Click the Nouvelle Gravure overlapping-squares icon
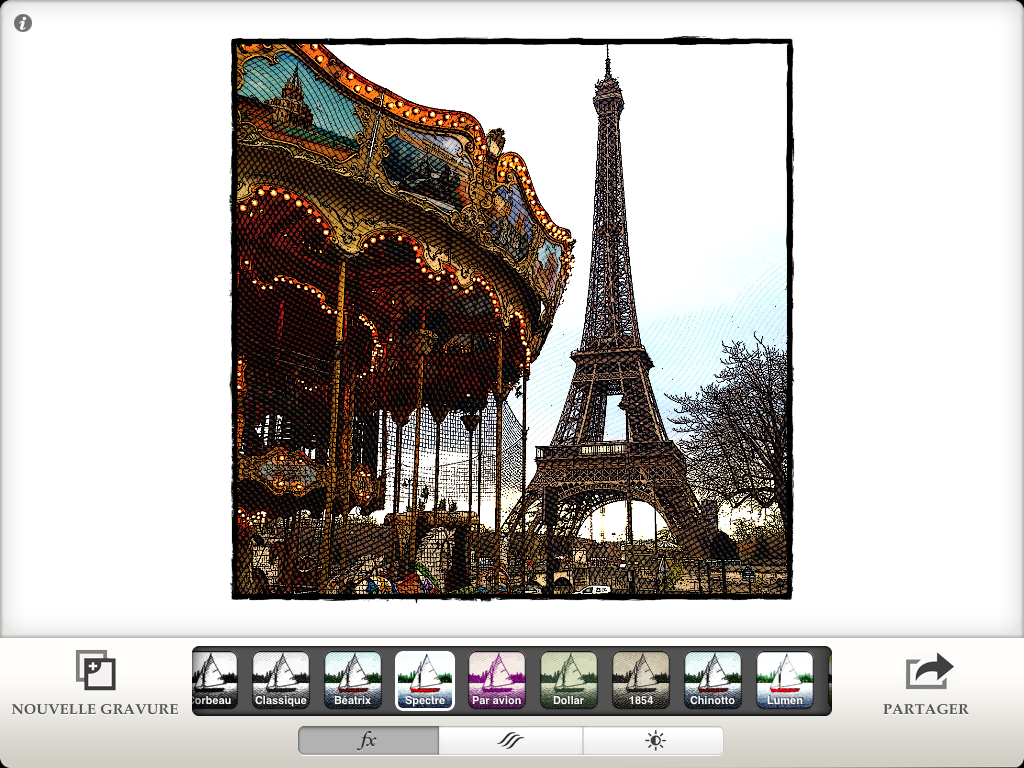Image resolution: width=1024 pixels, height=768 pixels. [x=96, y=670]
